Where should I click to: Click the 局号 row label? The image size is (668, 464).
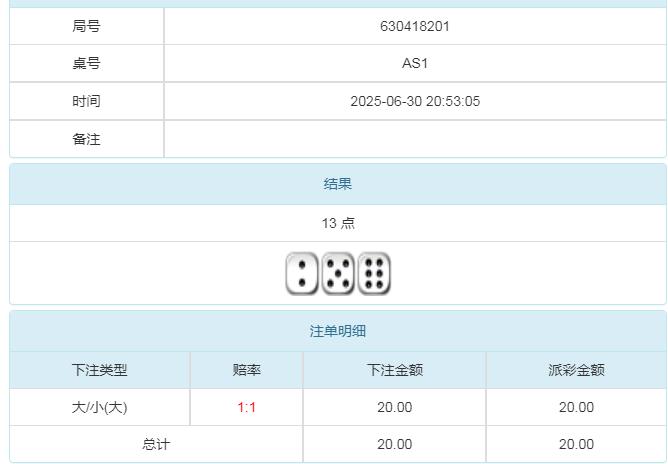(x=87, y=26)
